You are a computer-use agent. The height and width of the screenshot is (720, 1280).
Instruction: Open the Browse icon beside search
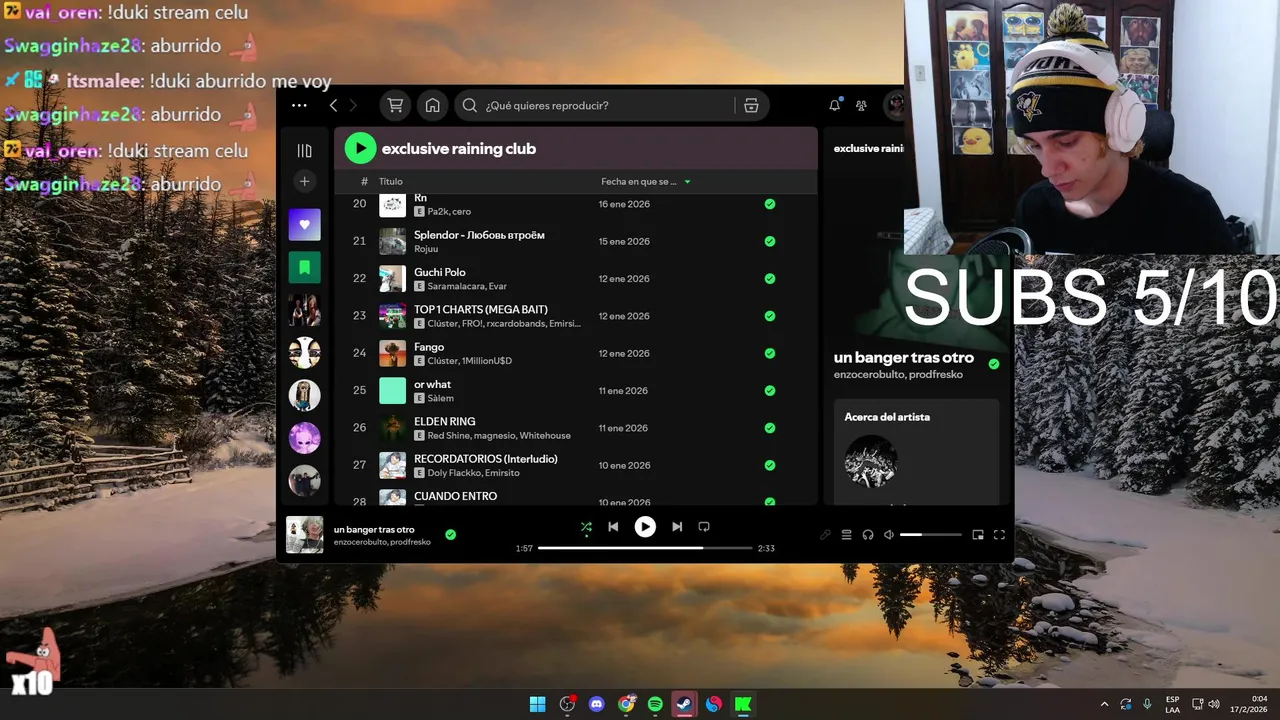[x=751, y=105]
